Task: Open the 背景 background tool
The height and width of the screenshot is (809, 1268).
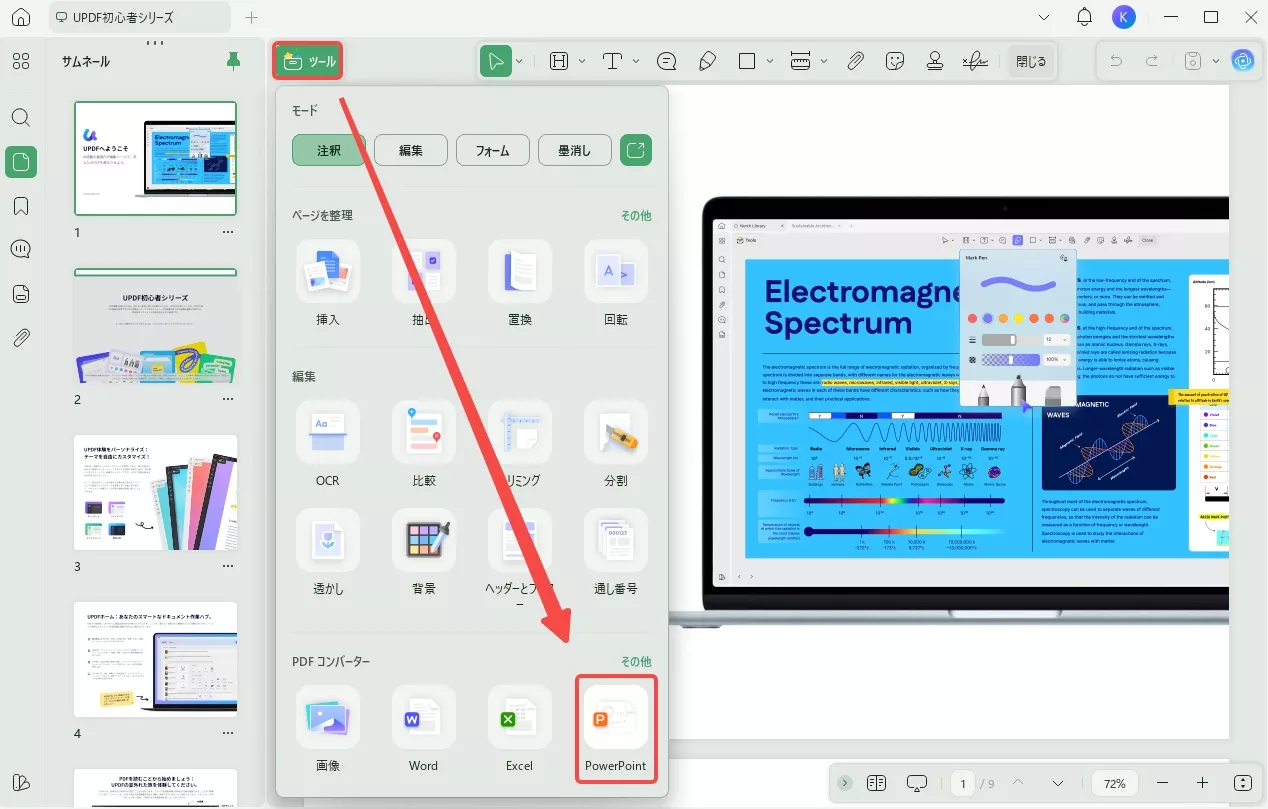Action: 424,552
